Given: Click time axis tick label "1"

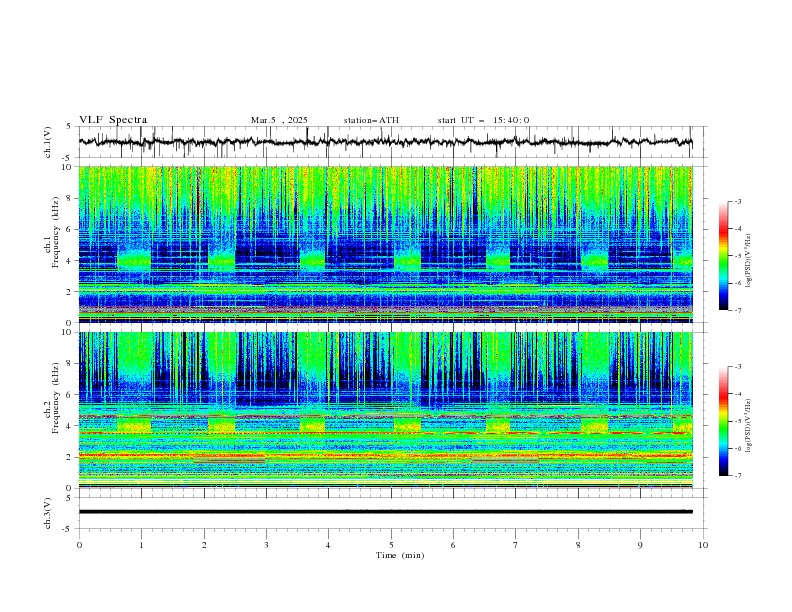Looking at the screenshot, I should point(141,545).
